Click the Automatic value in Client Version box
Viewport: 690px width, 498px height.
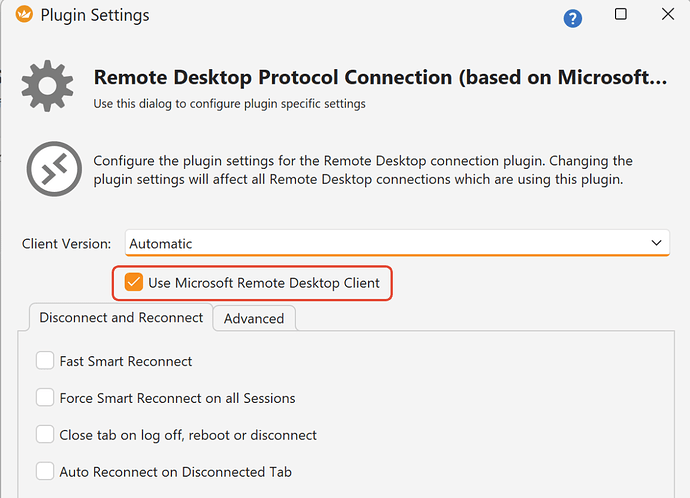click(x=161, y=243)
